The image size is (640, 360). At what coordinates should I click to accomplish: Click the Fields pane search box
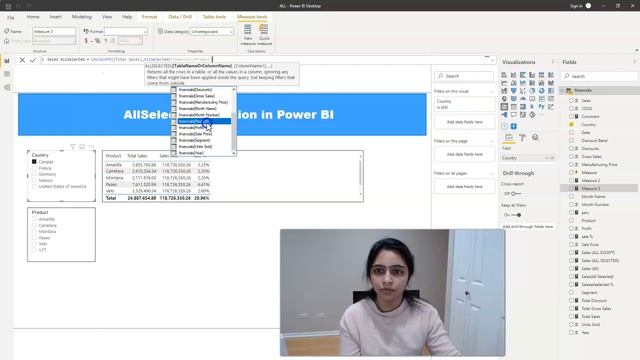point(600,76)
